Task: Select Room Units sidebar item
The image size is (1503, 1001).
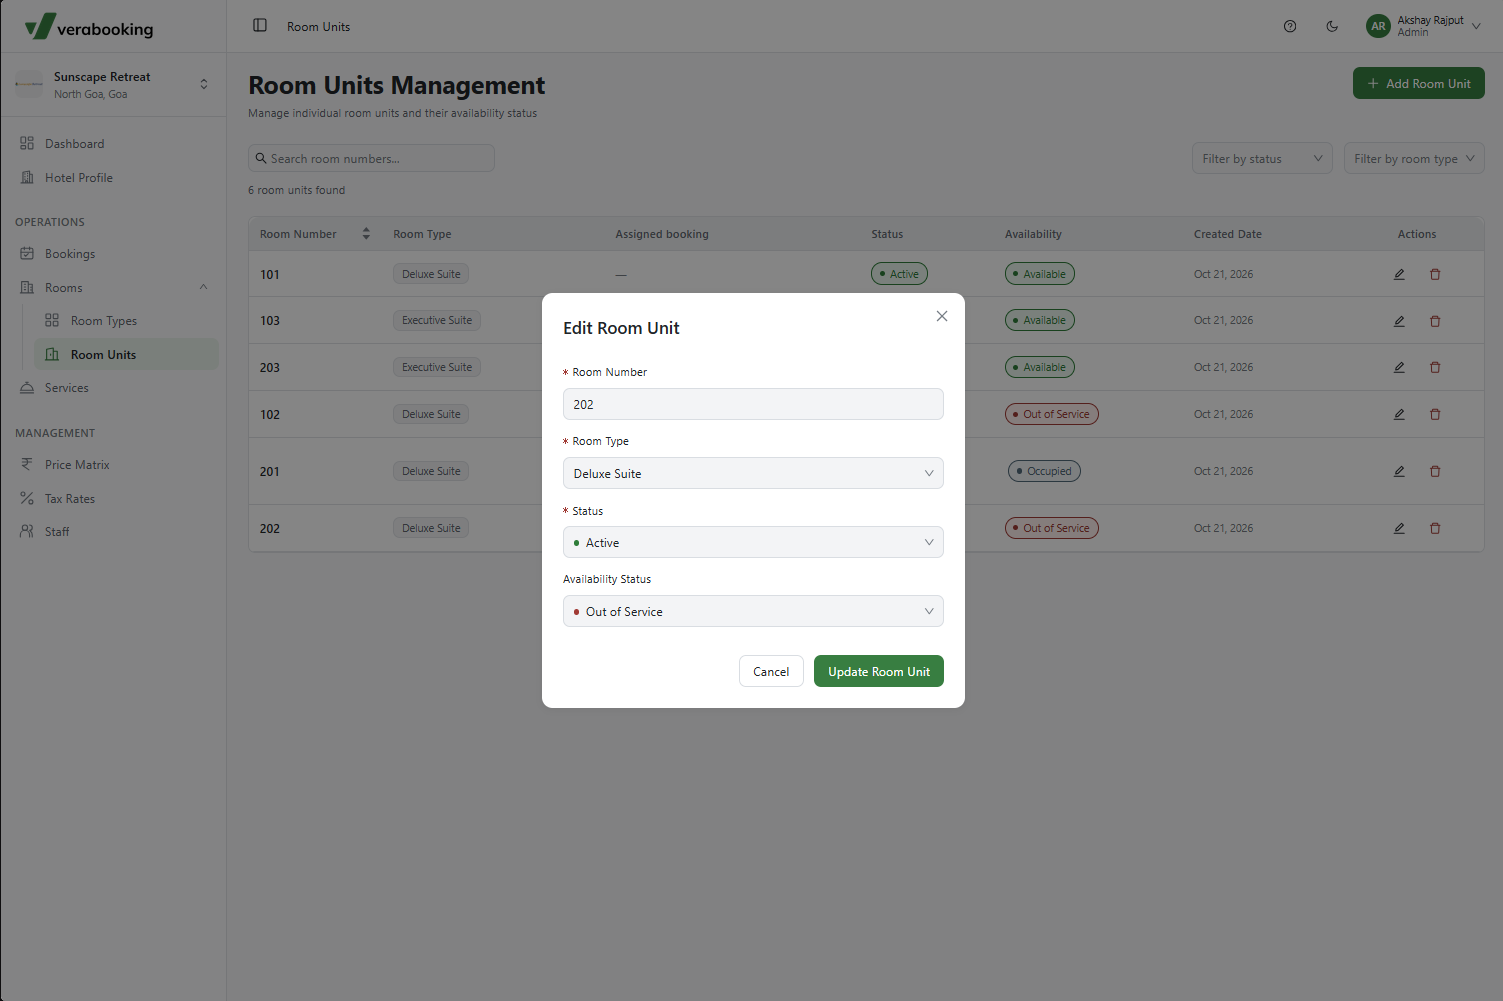Action: pos(126,355)
